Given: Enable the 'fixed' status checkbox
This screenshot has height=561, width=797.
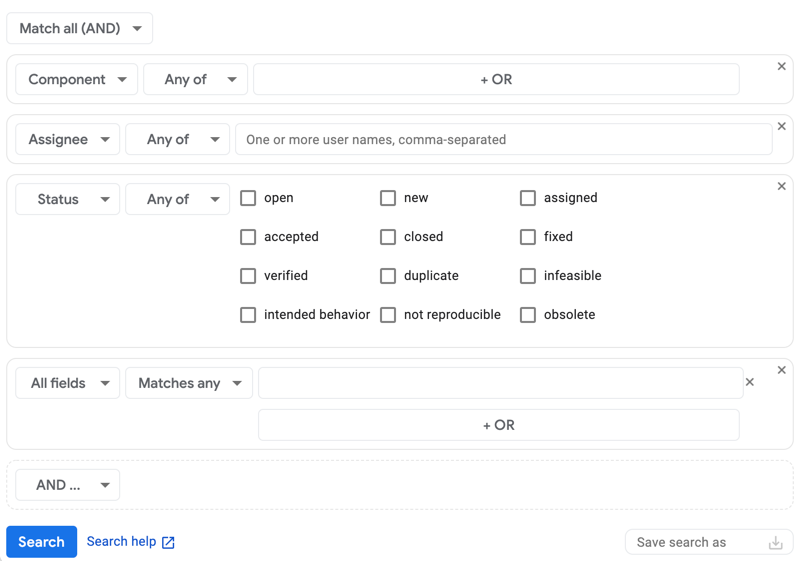Looking at the screenshot, I should point(528,237).
